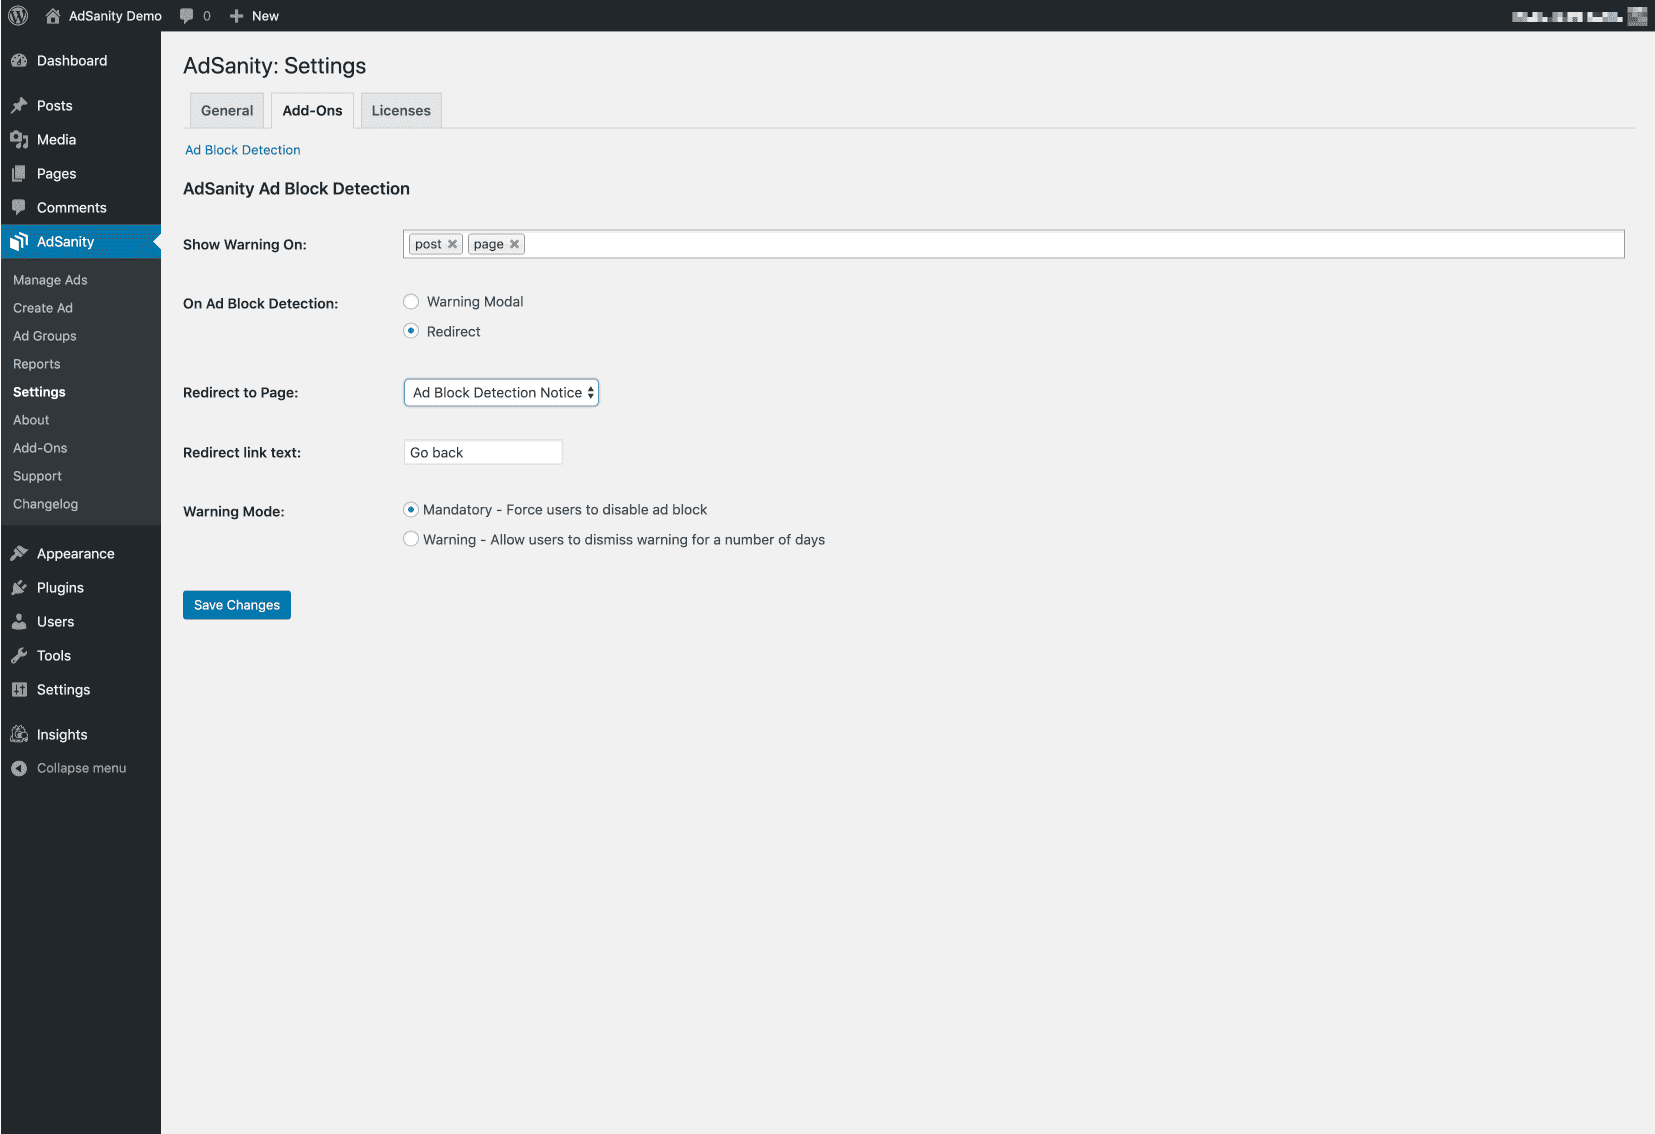Switch to the Licenses tab

tap(401, 111)
